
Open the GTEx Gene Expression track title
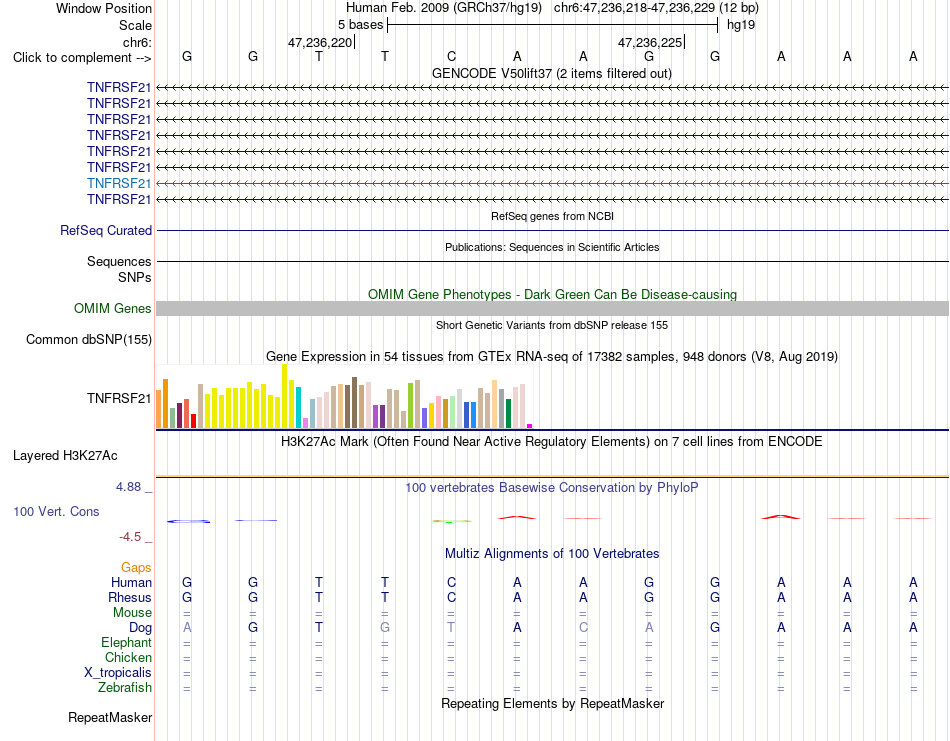click(552, 356)
